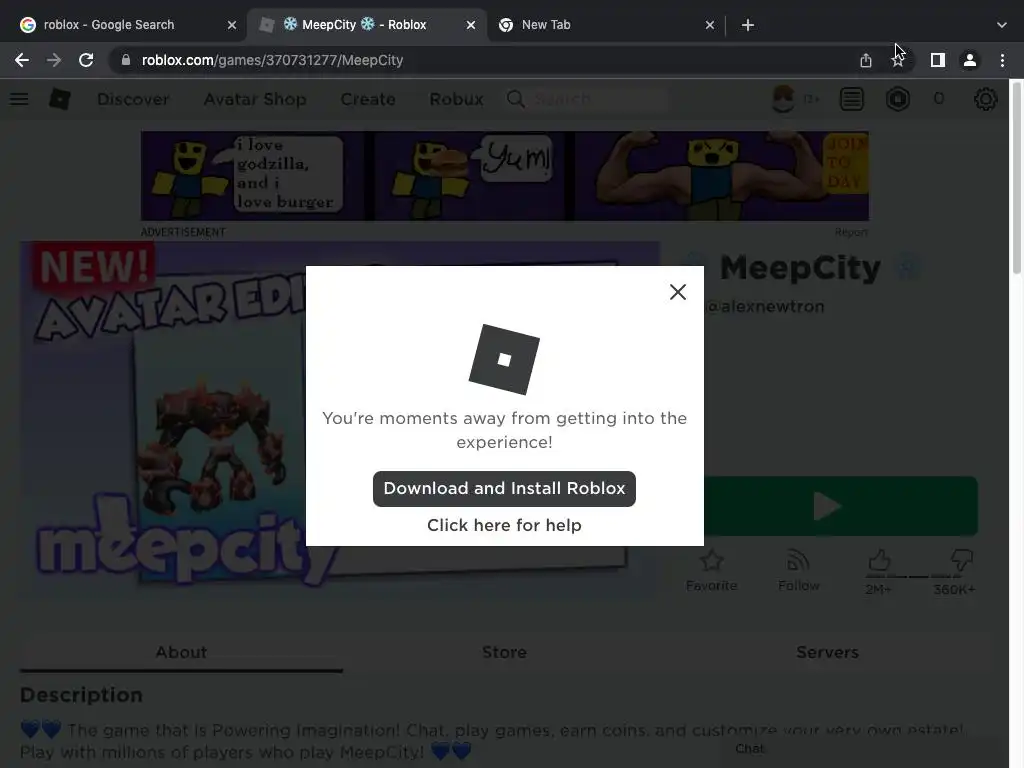Open the Avatar Shop menu item

[x=255, y=99]
